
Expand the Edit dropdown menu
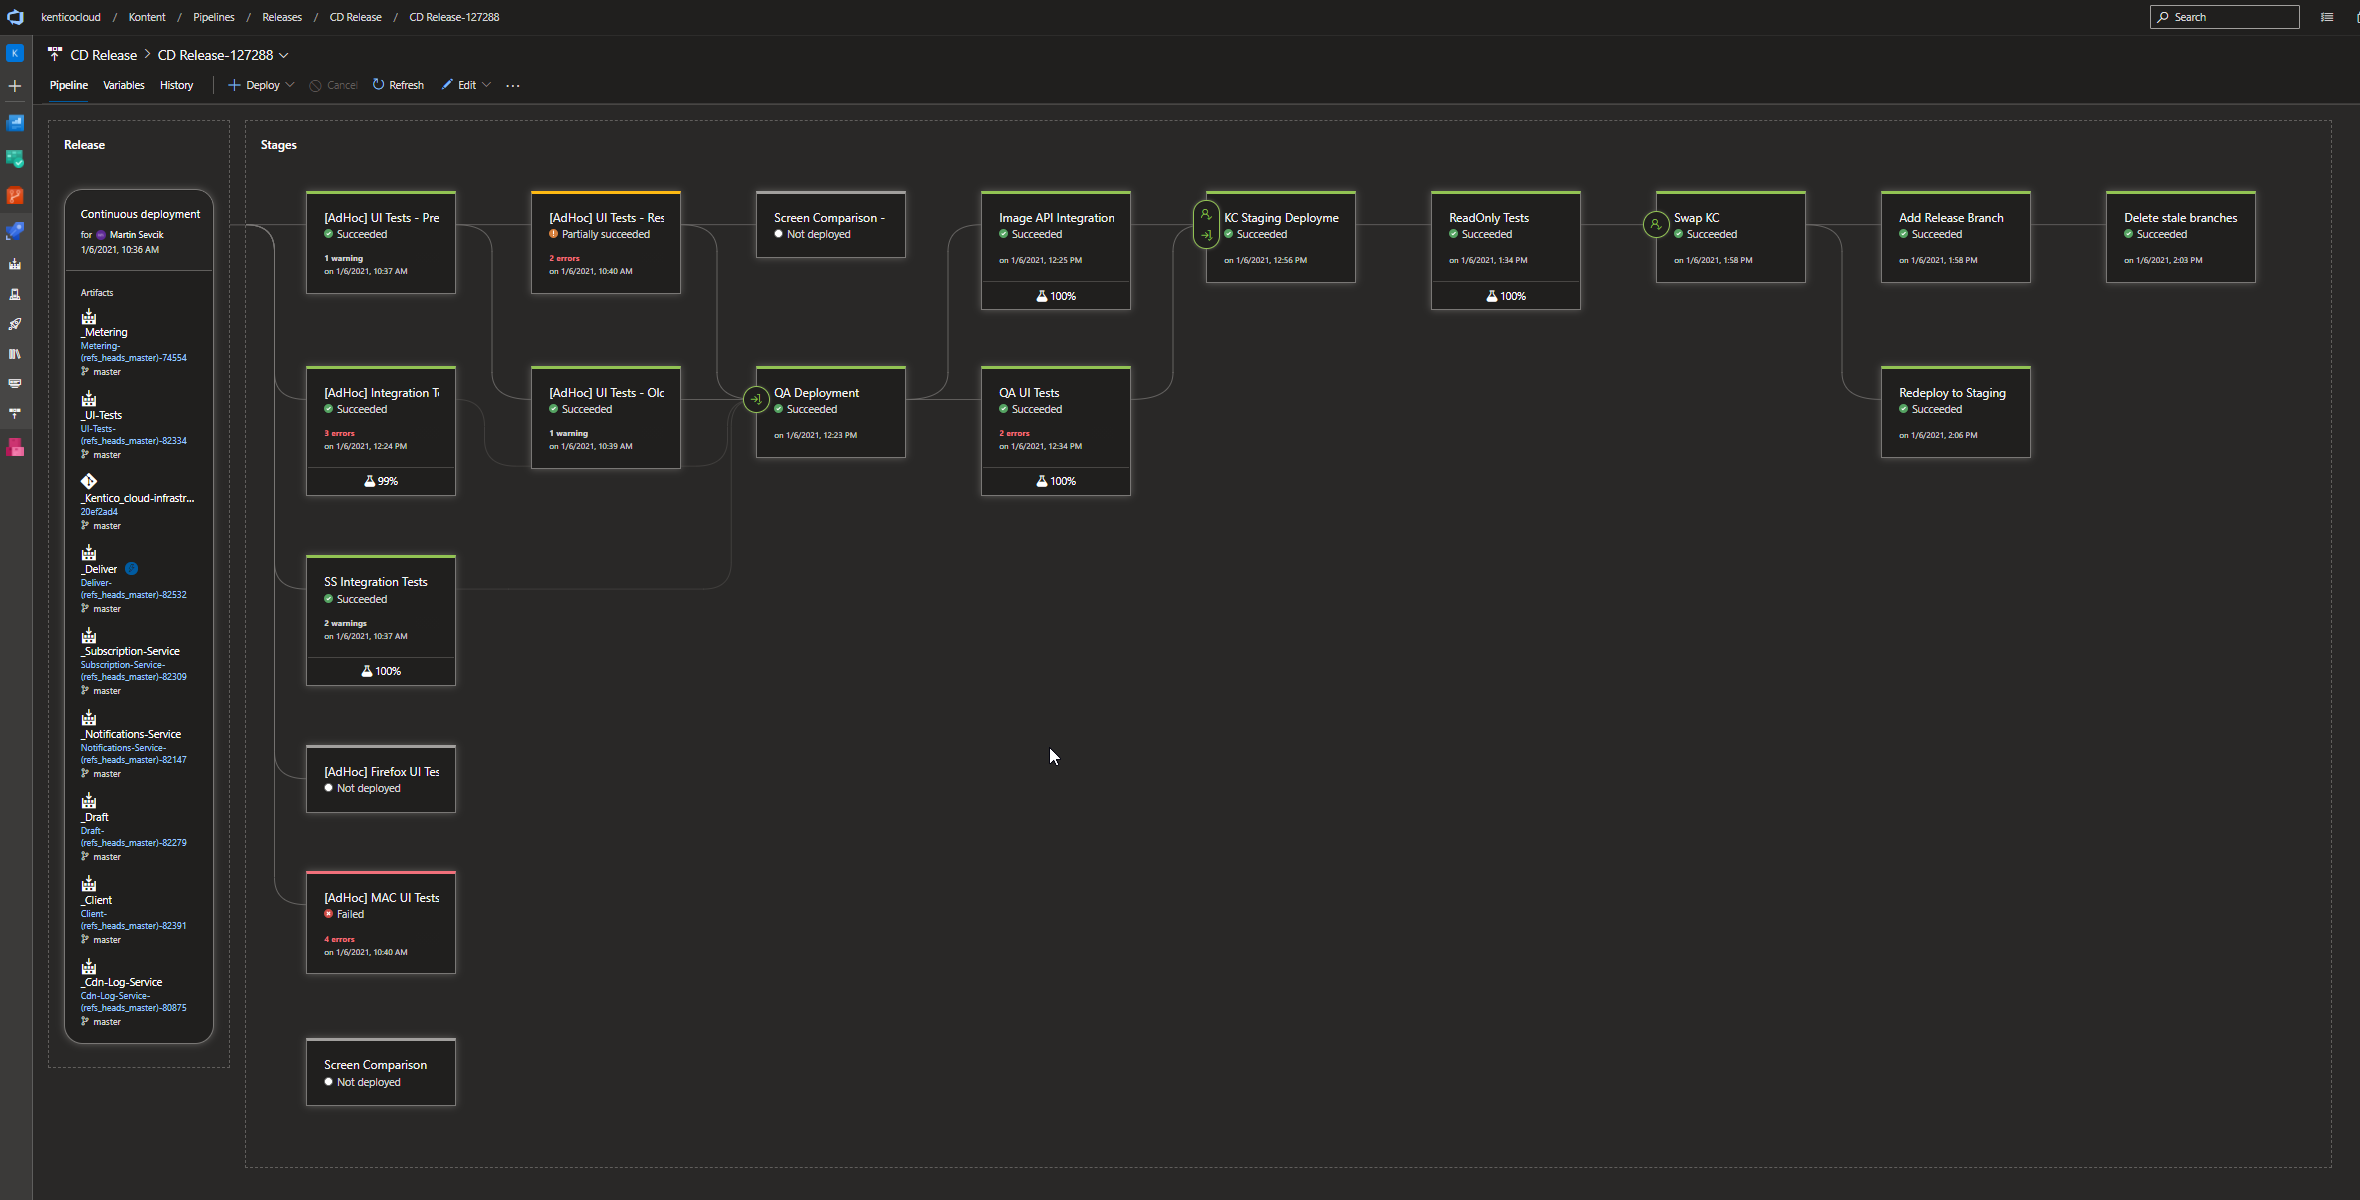click(x=486, y=85)
